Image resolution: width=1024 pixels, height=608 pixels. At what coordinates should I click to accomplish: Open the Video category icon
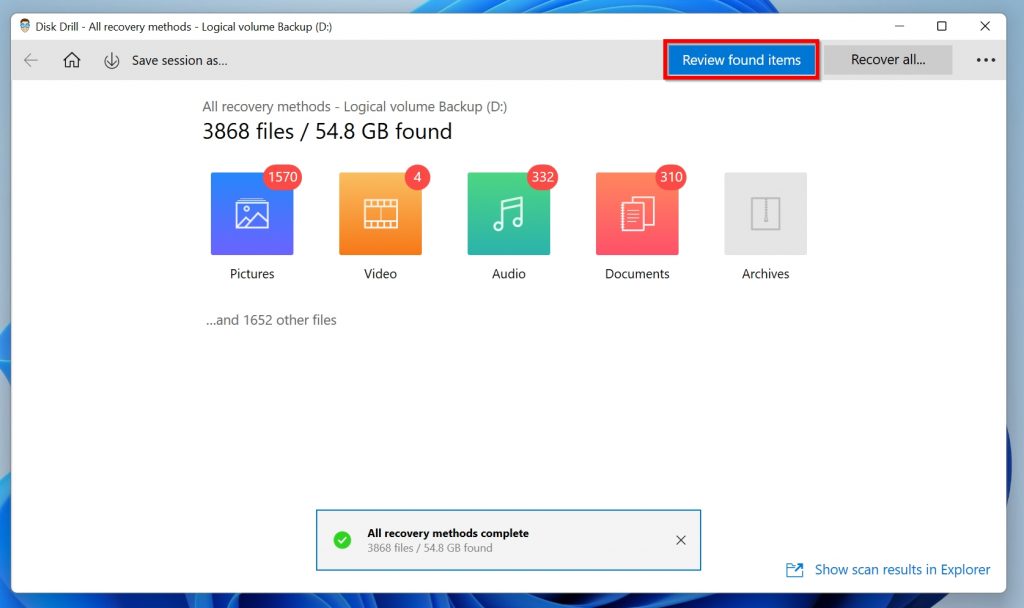[380, 213]
